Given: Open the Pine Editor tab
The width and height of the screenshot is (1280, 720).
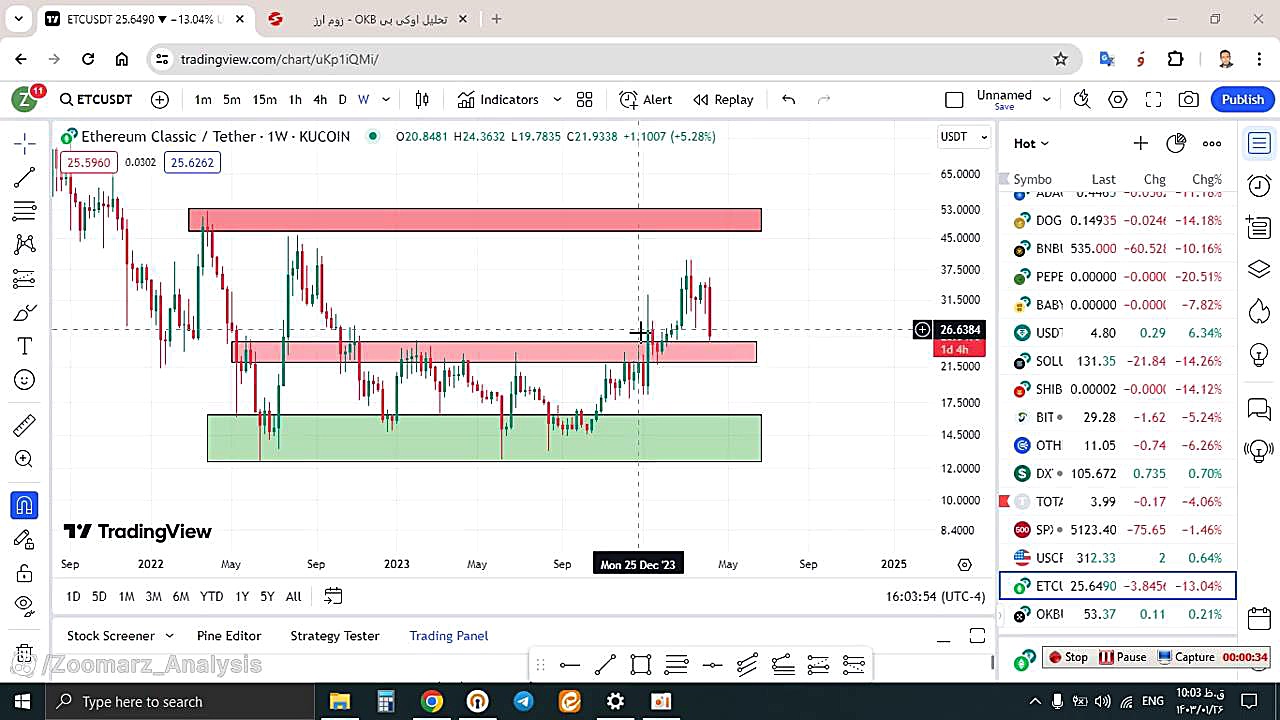Looking at the screenshot, I should click(229, 636).
